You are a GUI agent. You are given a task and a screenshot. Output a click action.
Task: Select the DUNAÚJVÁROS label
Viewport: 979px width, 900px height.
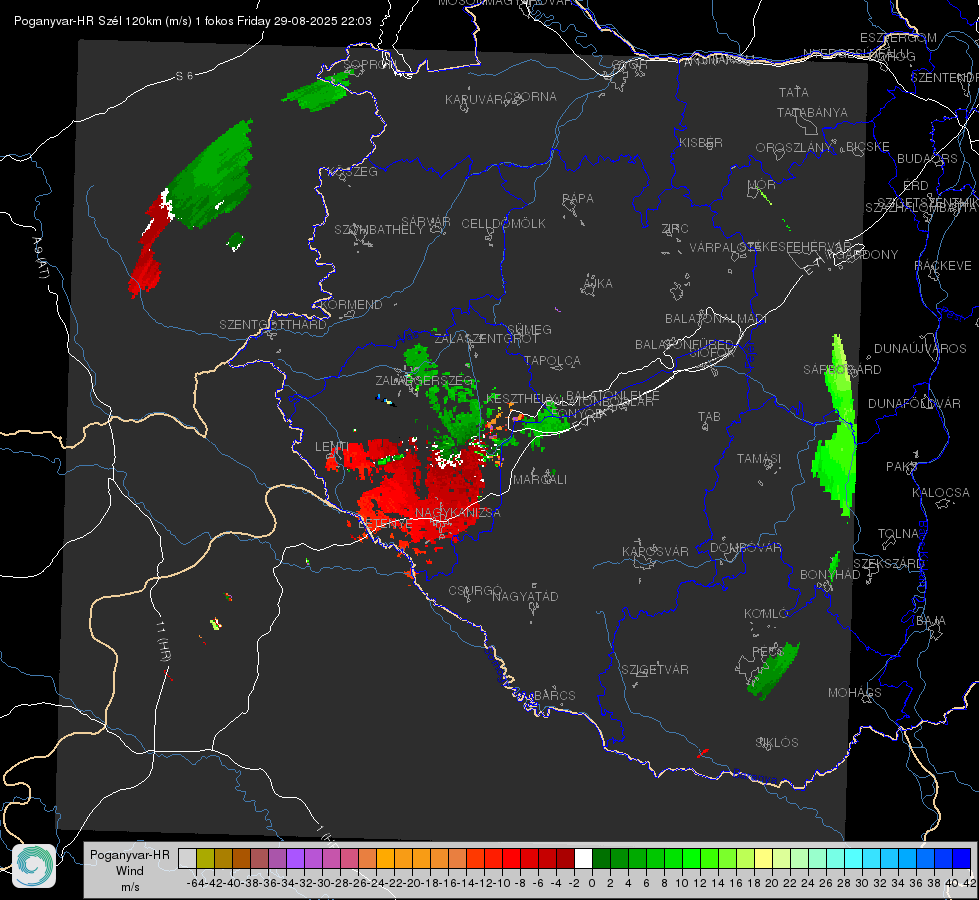click(x=920, y=349)
